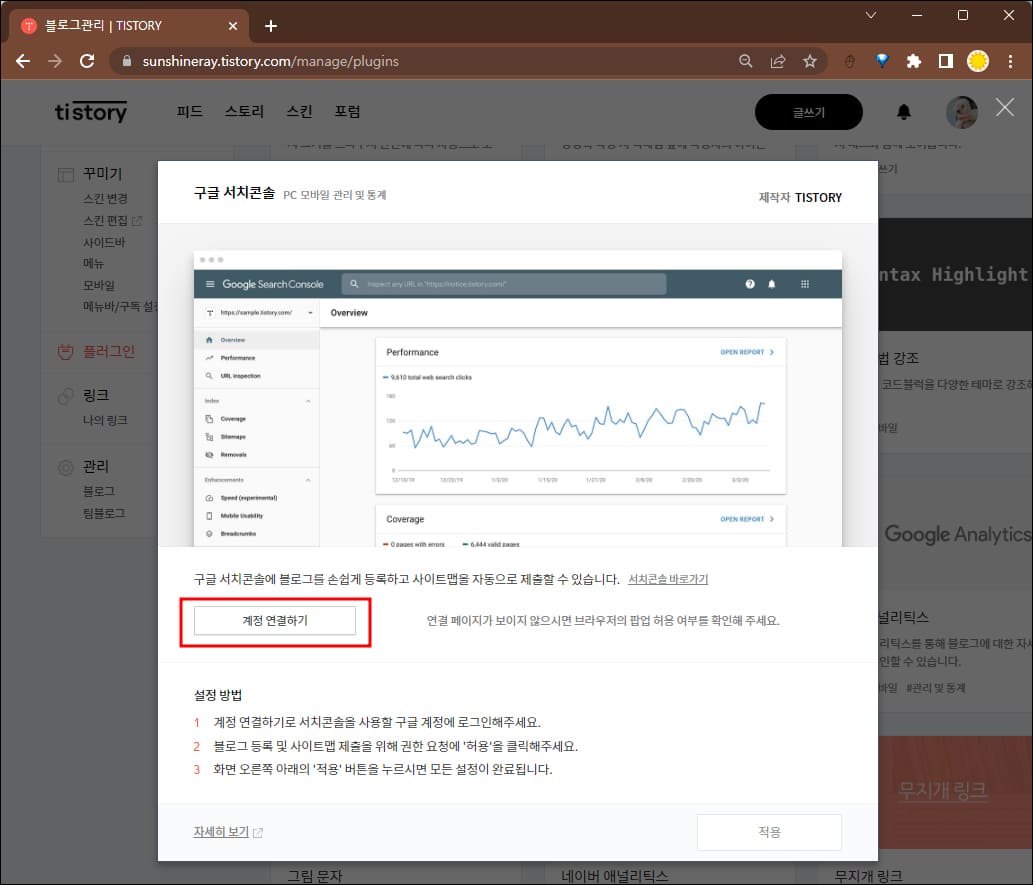The width and height of the screenshot is (1033, 885).
Task: Click the blue diamond extension icon
Action: [x=882, y=61]
